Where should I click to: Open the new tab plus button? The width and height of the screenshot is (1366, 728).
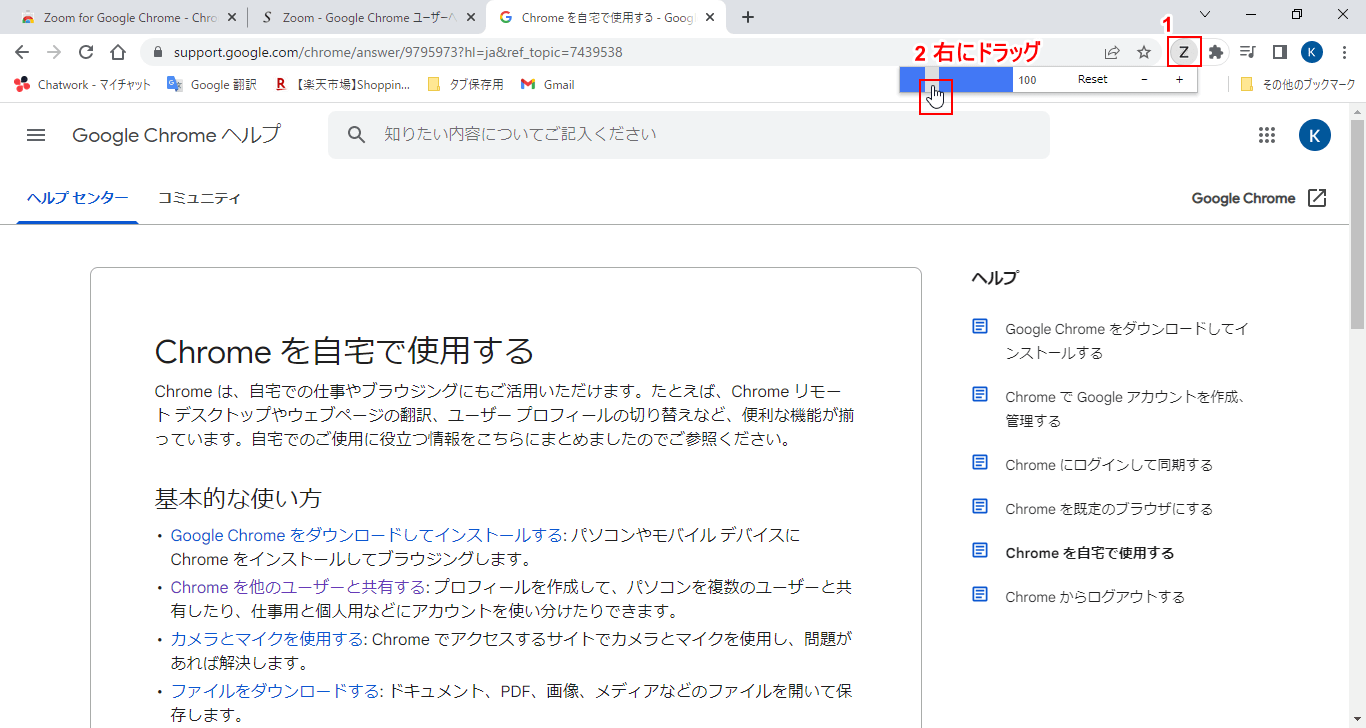pos(748,17)
